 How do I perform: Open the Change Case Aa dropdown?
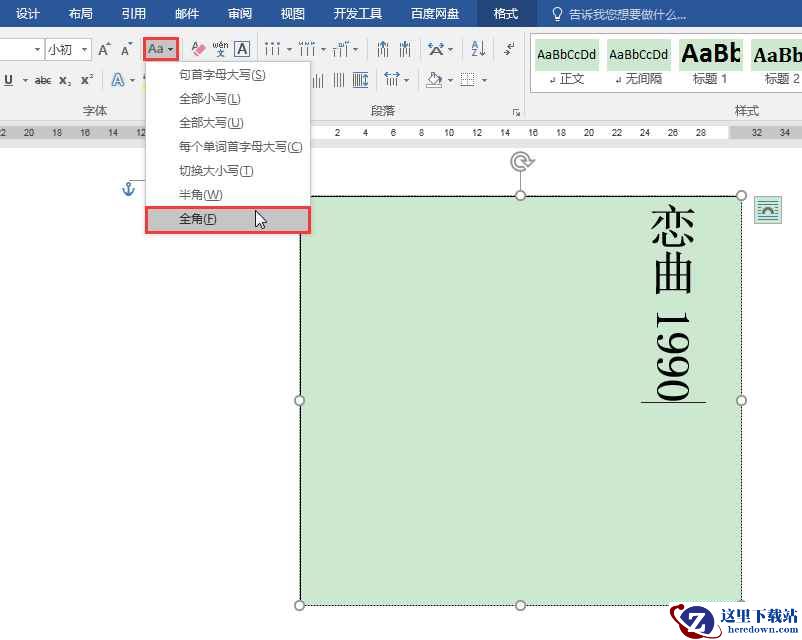(x=161, y=49)
